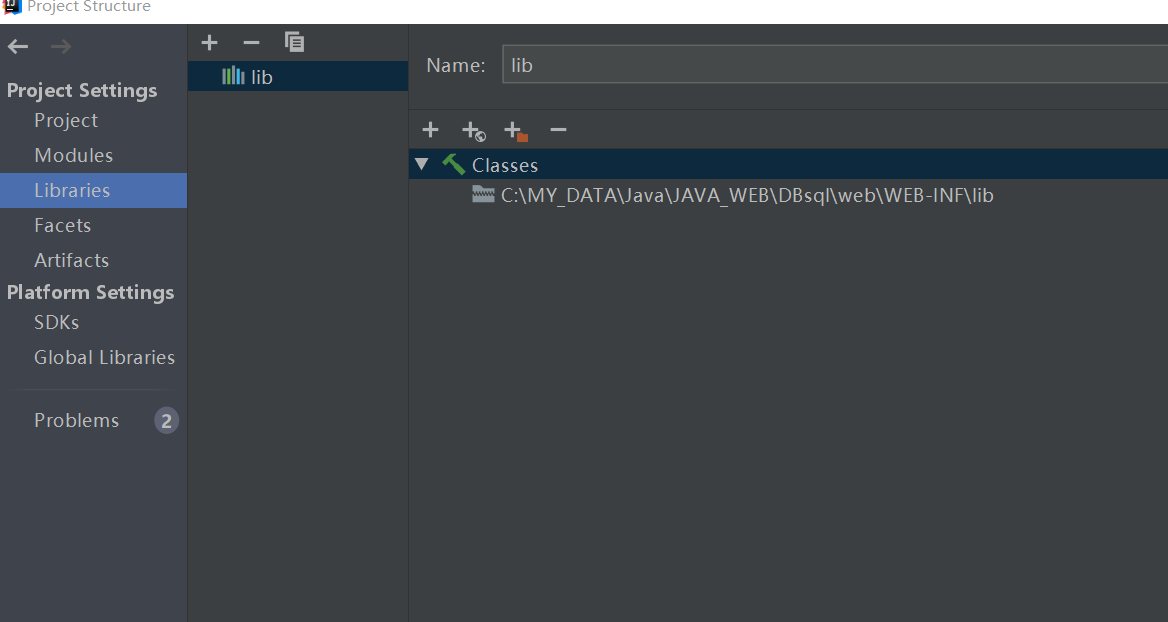Select Libraries in Project Settings

[93, 191]
